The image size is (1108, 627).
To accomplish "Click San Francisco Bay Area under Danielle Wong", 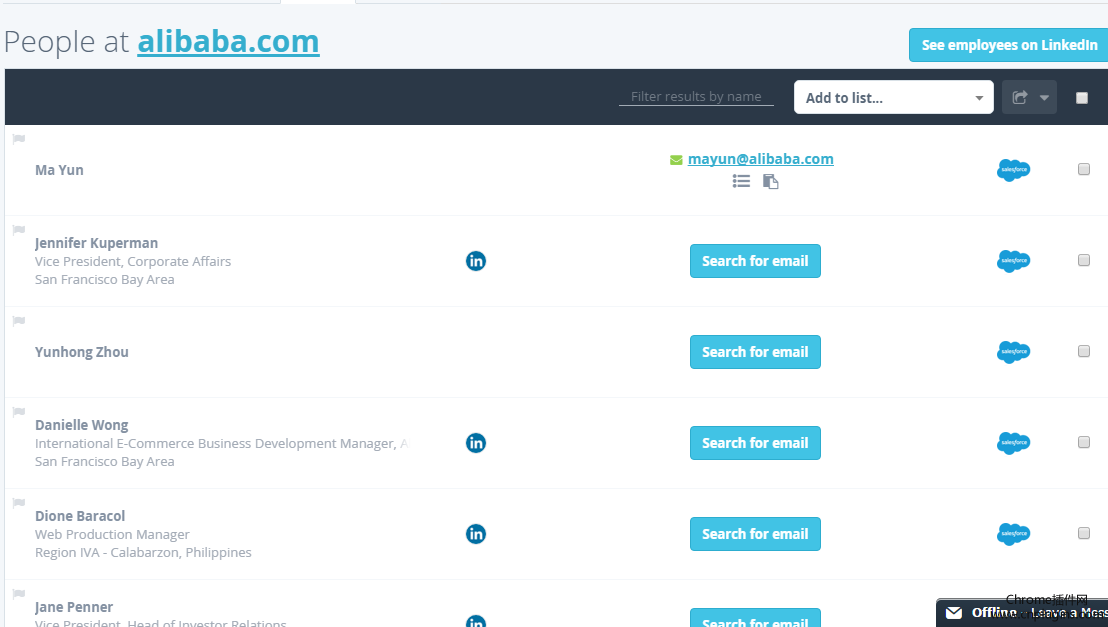I will [x=105, y=462].
